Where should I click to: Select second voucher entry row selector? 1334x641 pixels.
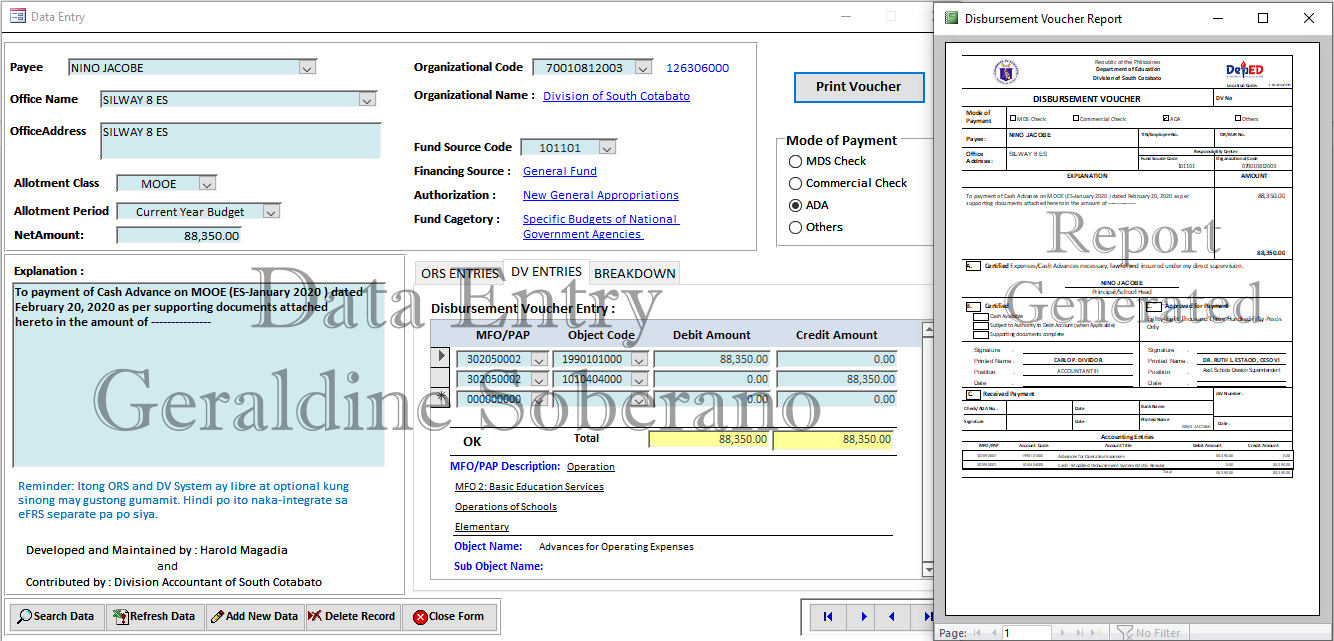[440, 377]
